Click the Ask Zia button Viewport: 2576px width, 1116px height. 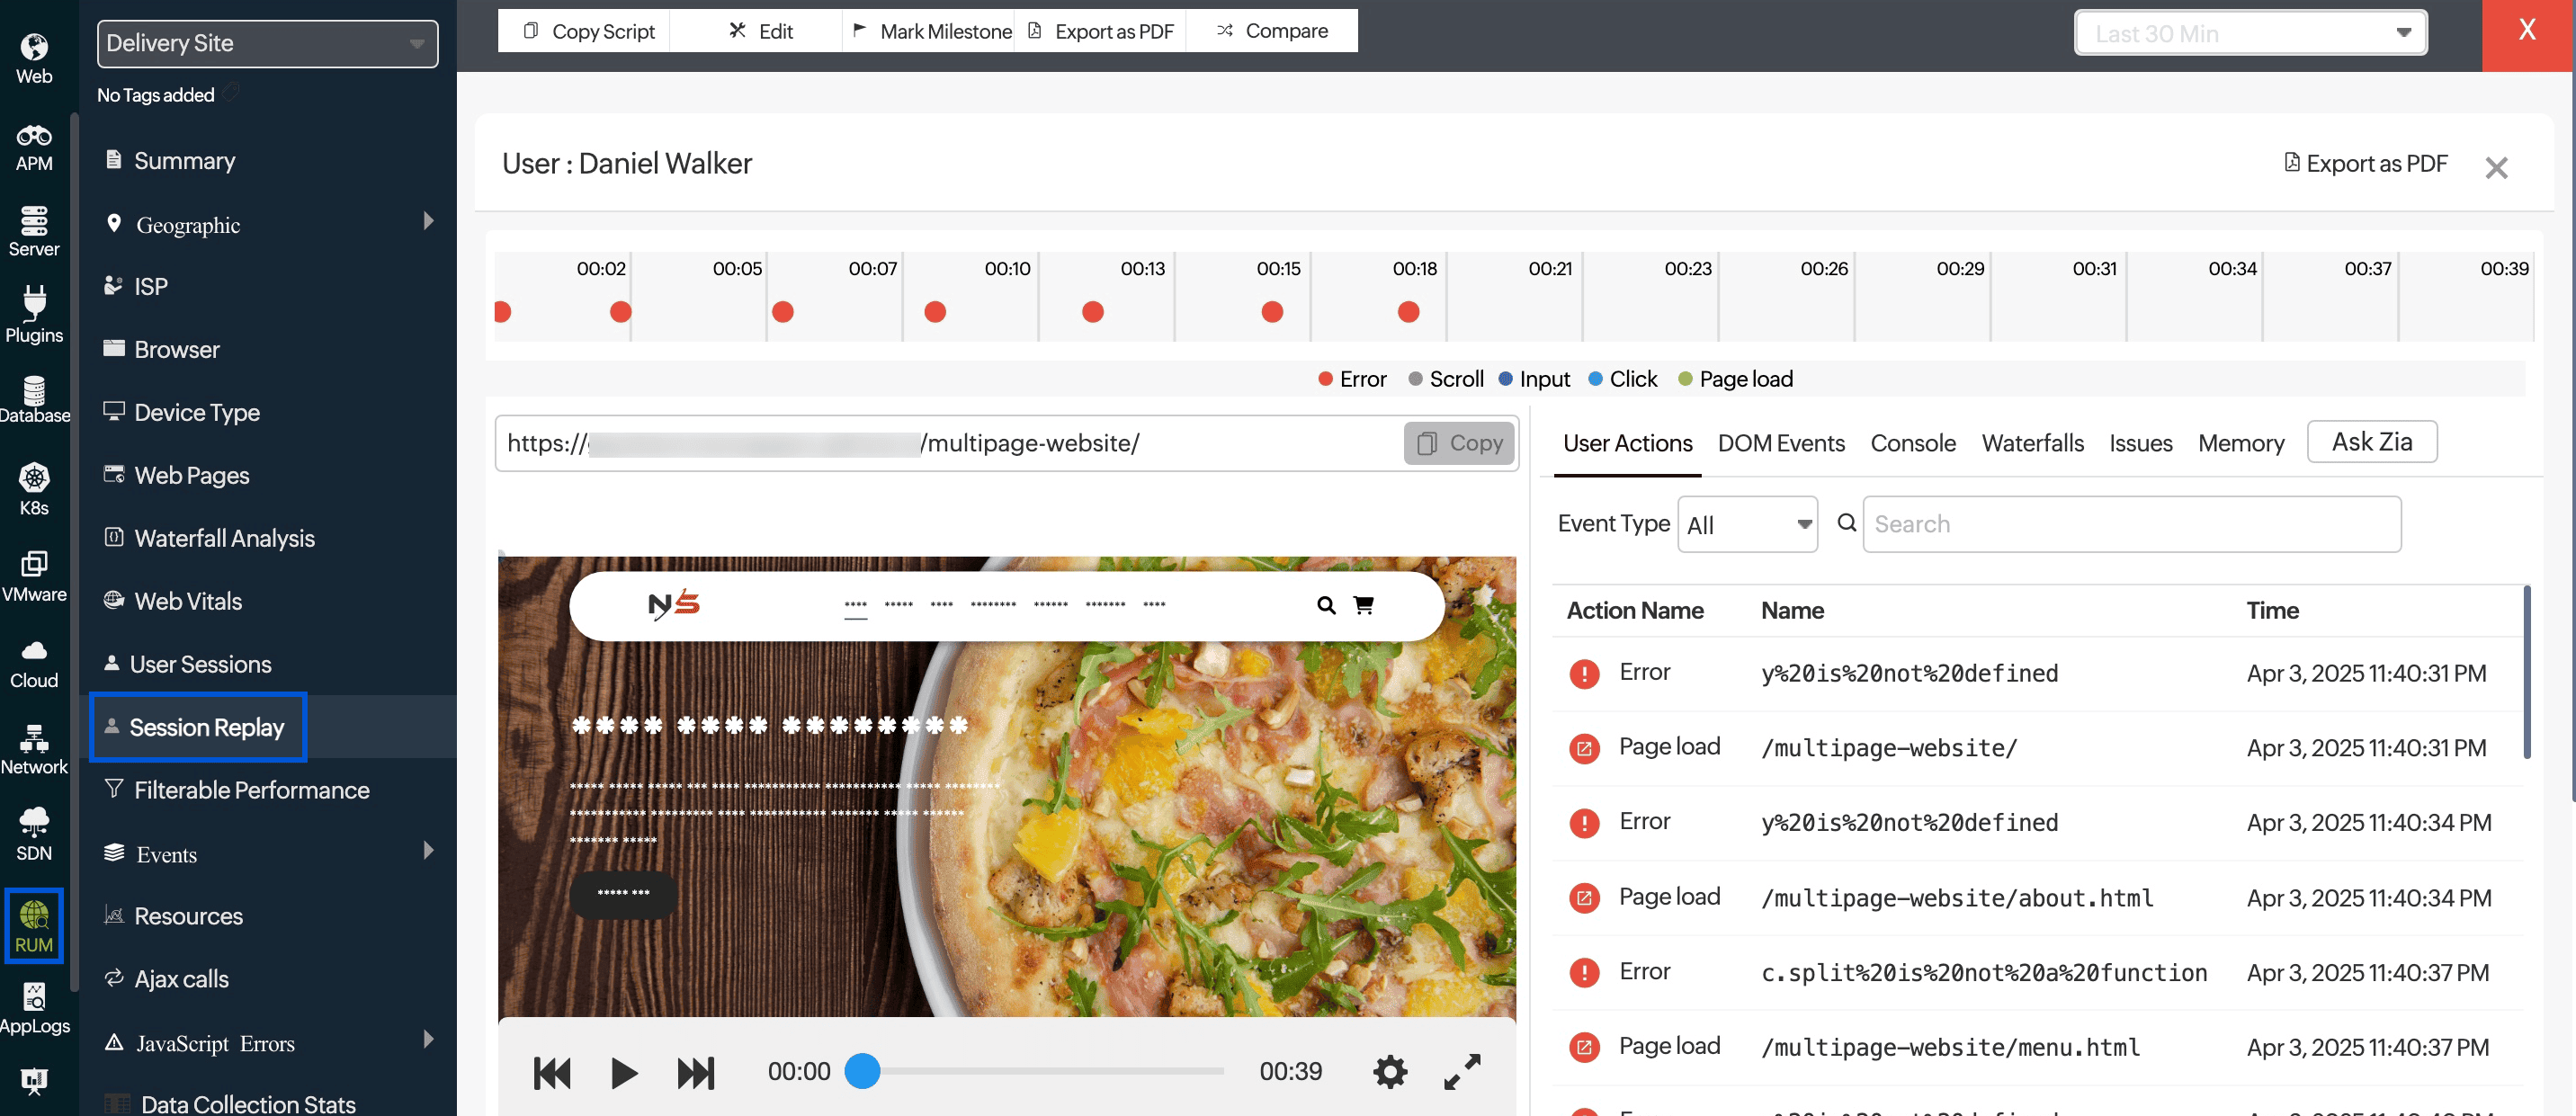point(2372,442)
